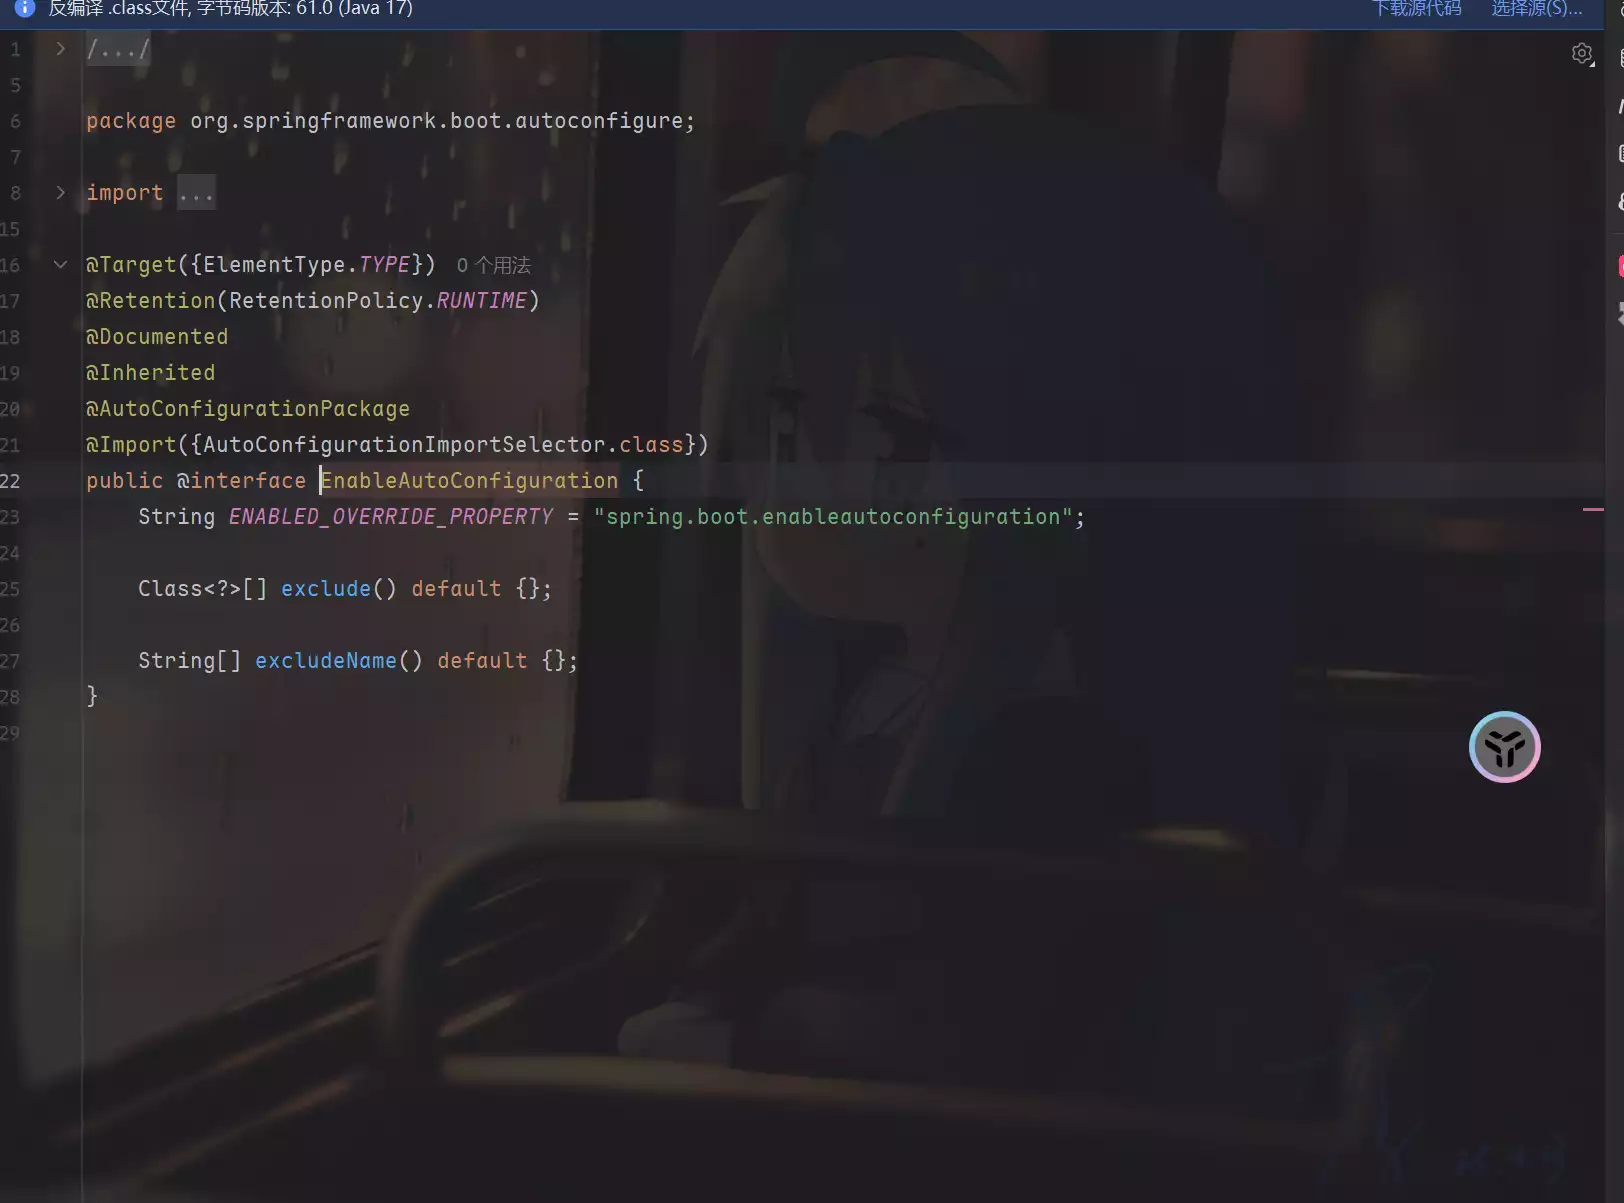Click the info icon in the decompile banner

point(25,8)
